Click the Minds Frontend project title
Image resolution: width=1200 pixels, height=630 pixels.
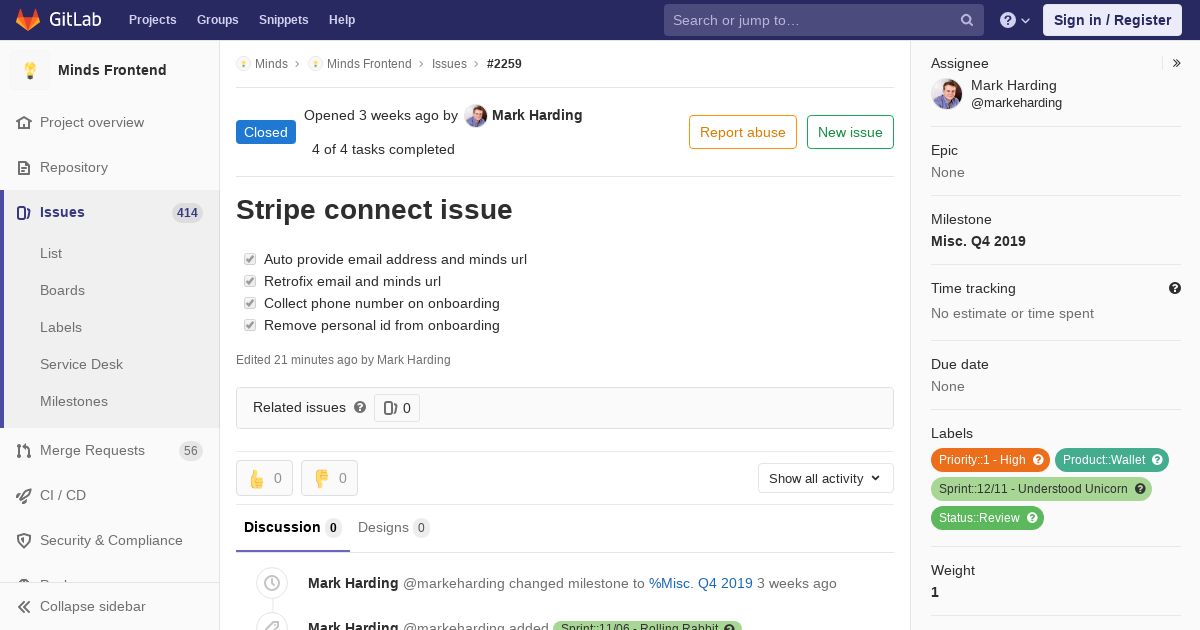(112, 70)
